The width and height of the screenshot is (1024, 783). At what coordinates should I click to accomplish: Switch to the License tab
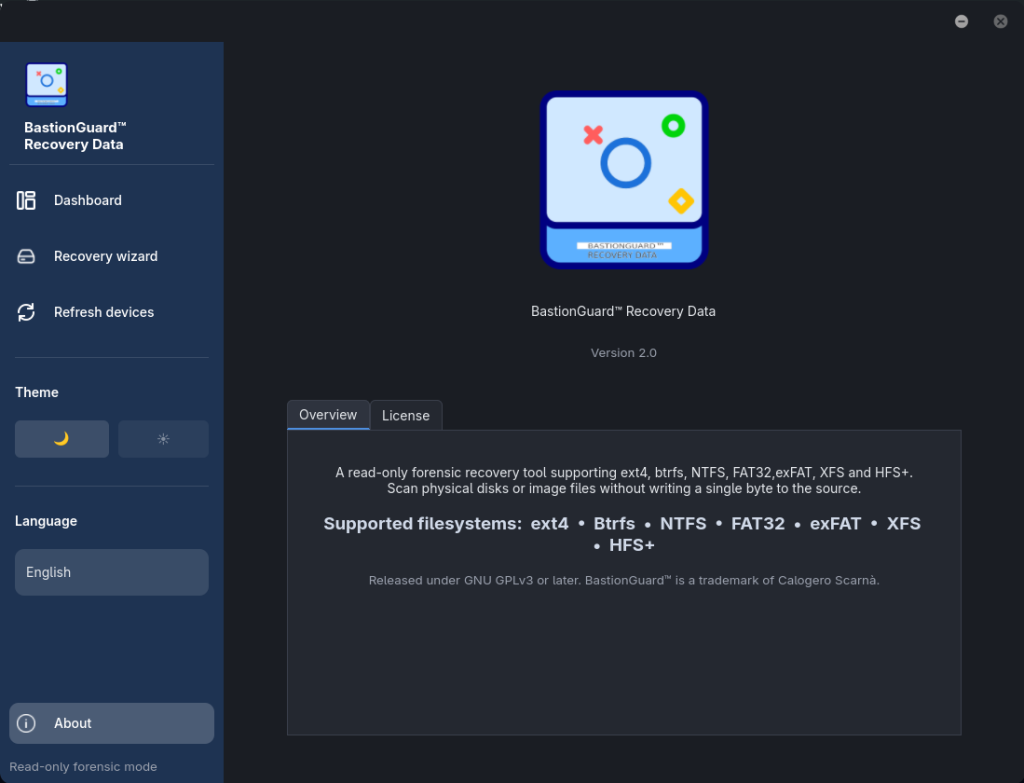[x=406, y=415]
